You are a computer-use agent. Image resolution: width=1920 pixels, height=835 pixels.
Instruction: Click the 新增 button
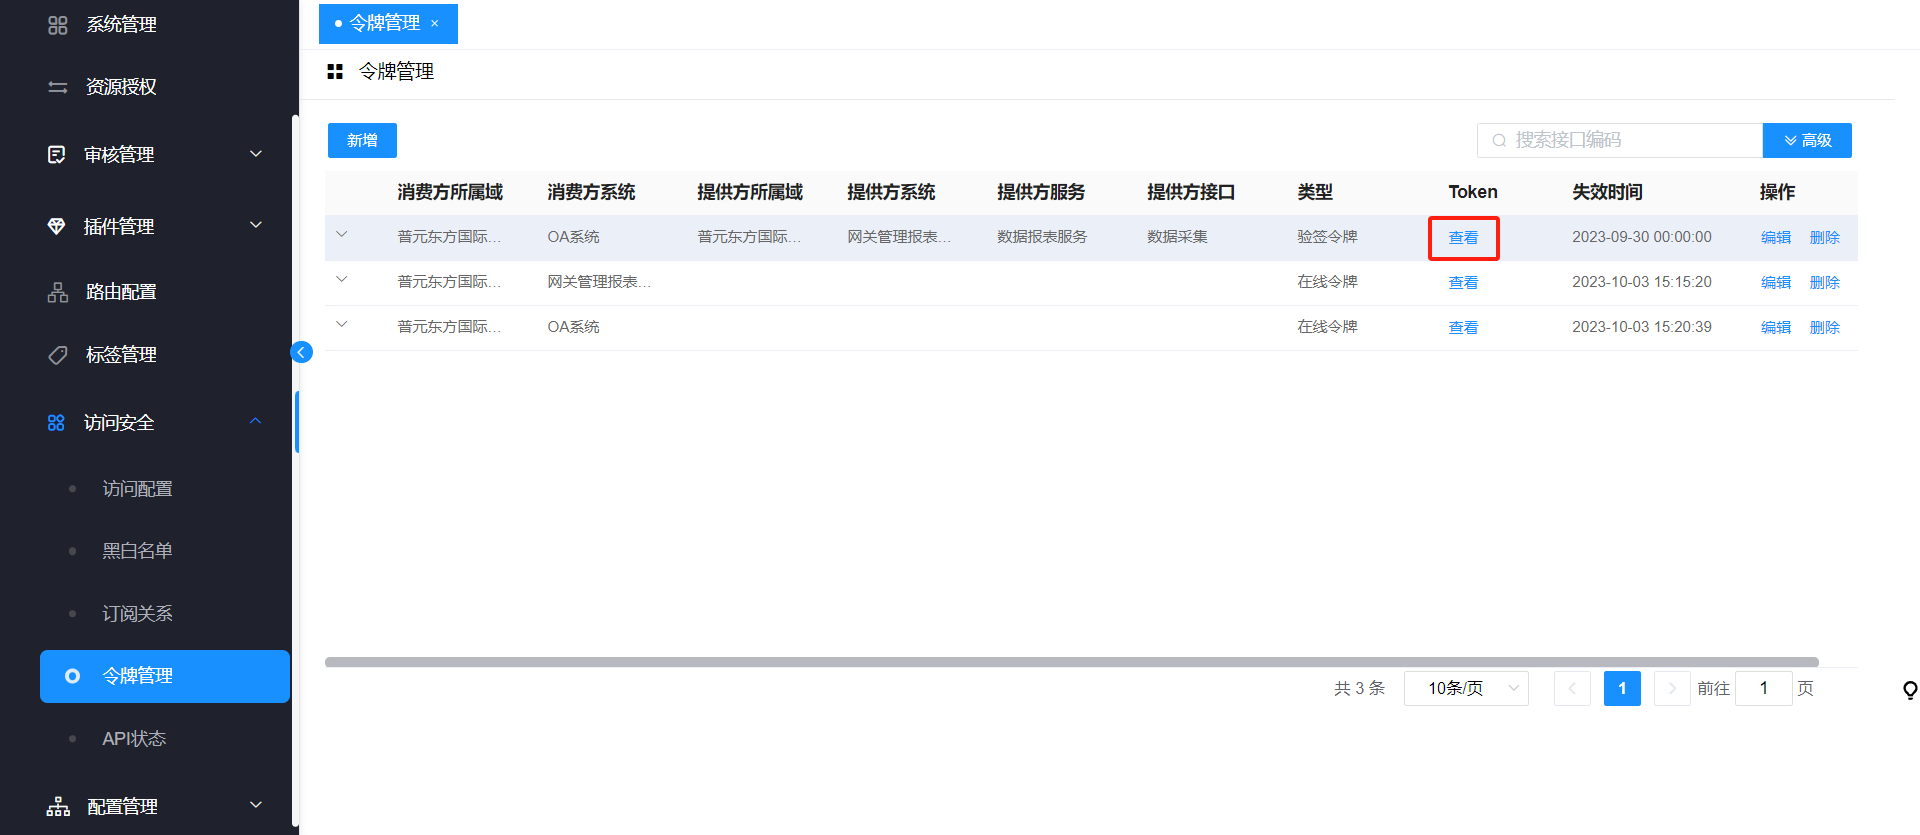point(362,141)
